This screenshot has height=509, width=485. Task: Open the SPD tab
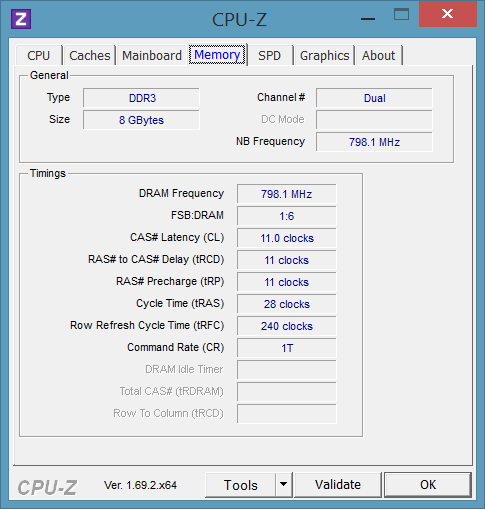click(x=269, y=55)
